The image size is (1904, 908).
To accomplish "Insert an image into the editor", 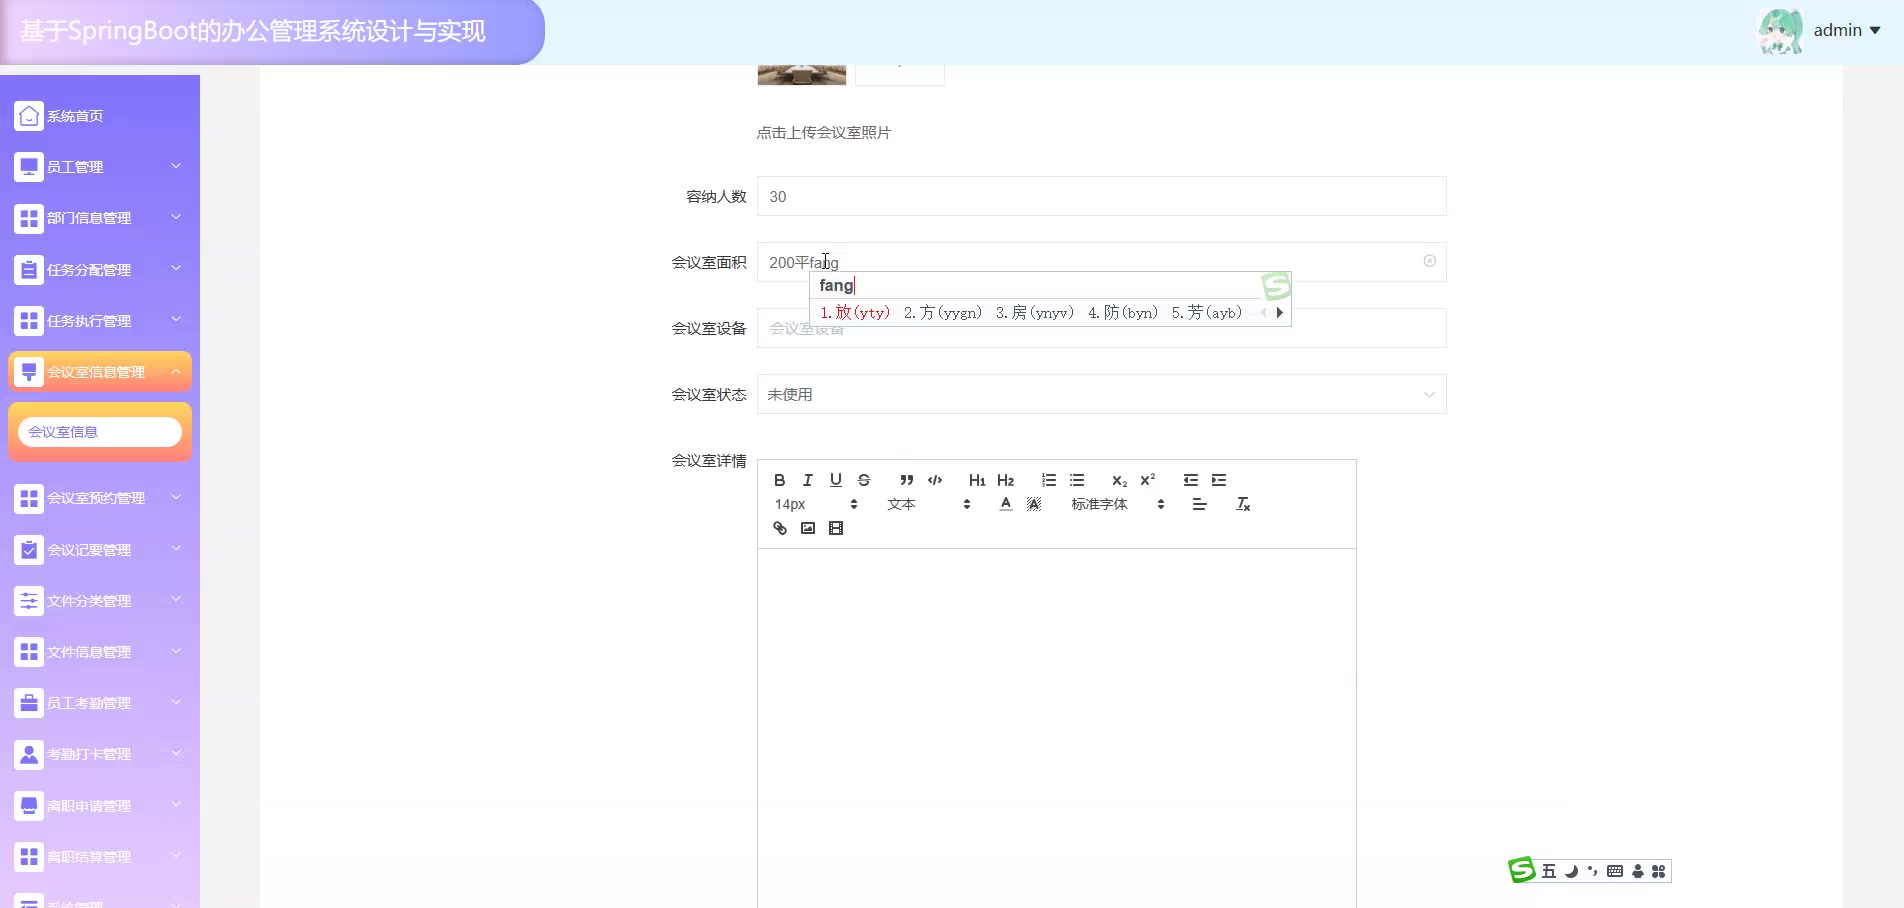I will 807,528.
